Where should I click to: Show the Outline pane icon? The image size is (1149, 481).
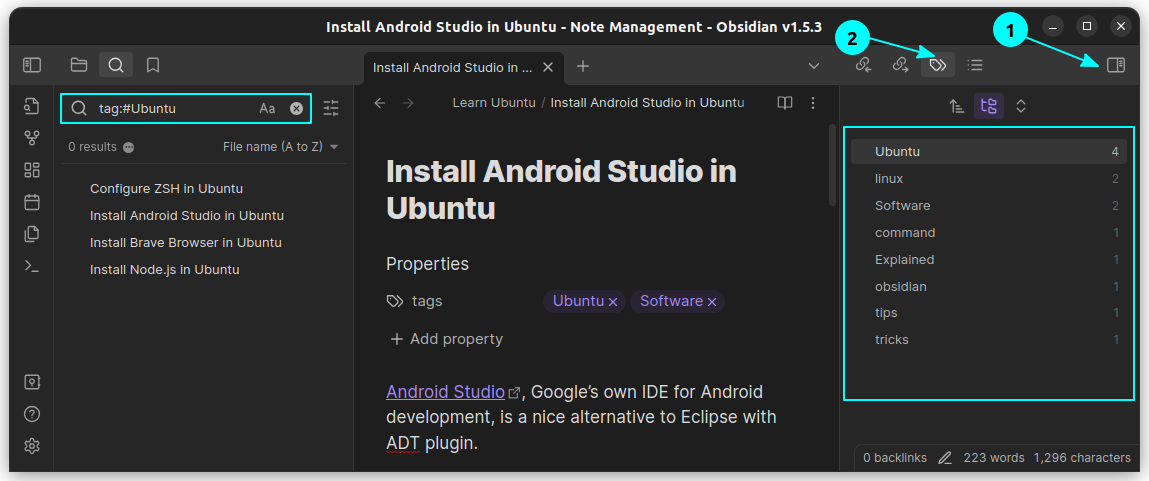pyautogui.click(x=975, y=65)
